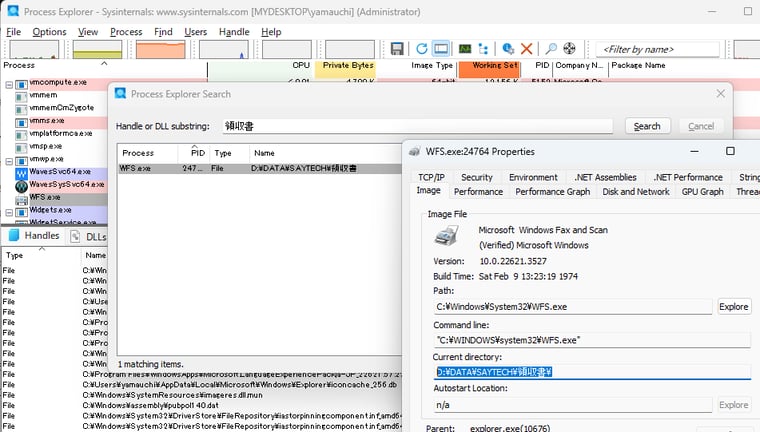
Task: Switch to the Security tab
Action: pyautogui.click(x=476, y=177)
